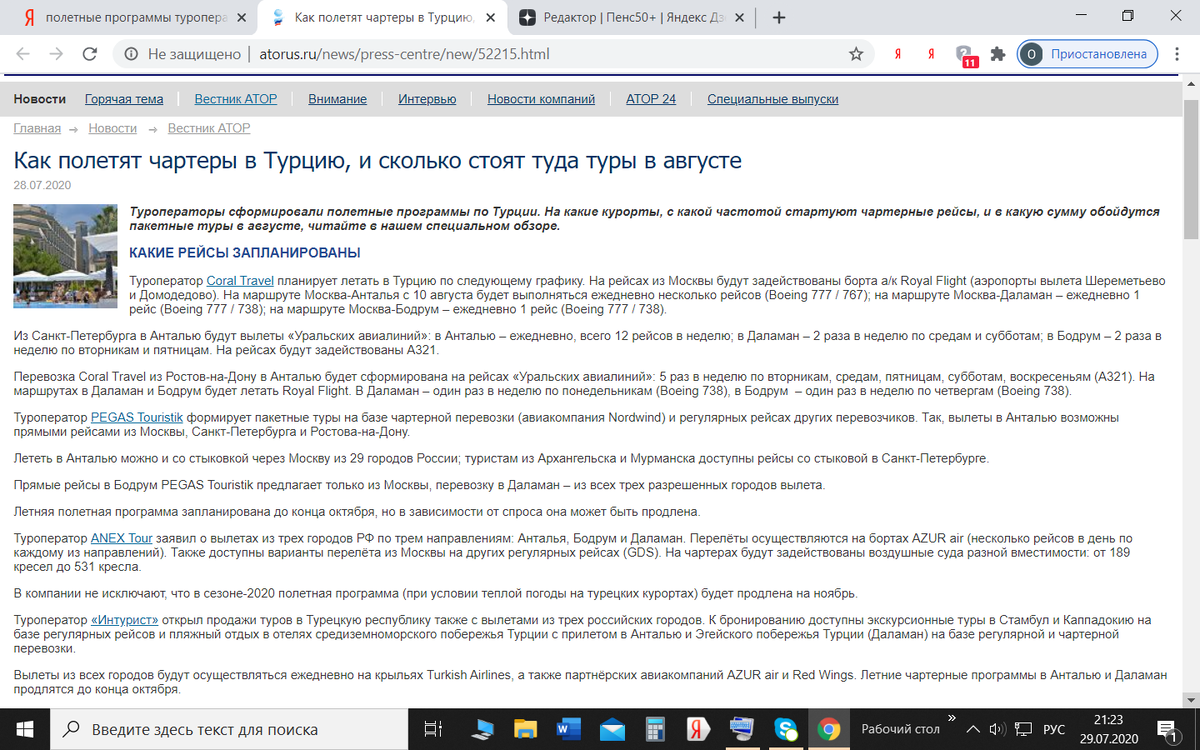The width and height of the screenshot is (1200, 750).
Task: Open a new browser tab
Action: 780,17
